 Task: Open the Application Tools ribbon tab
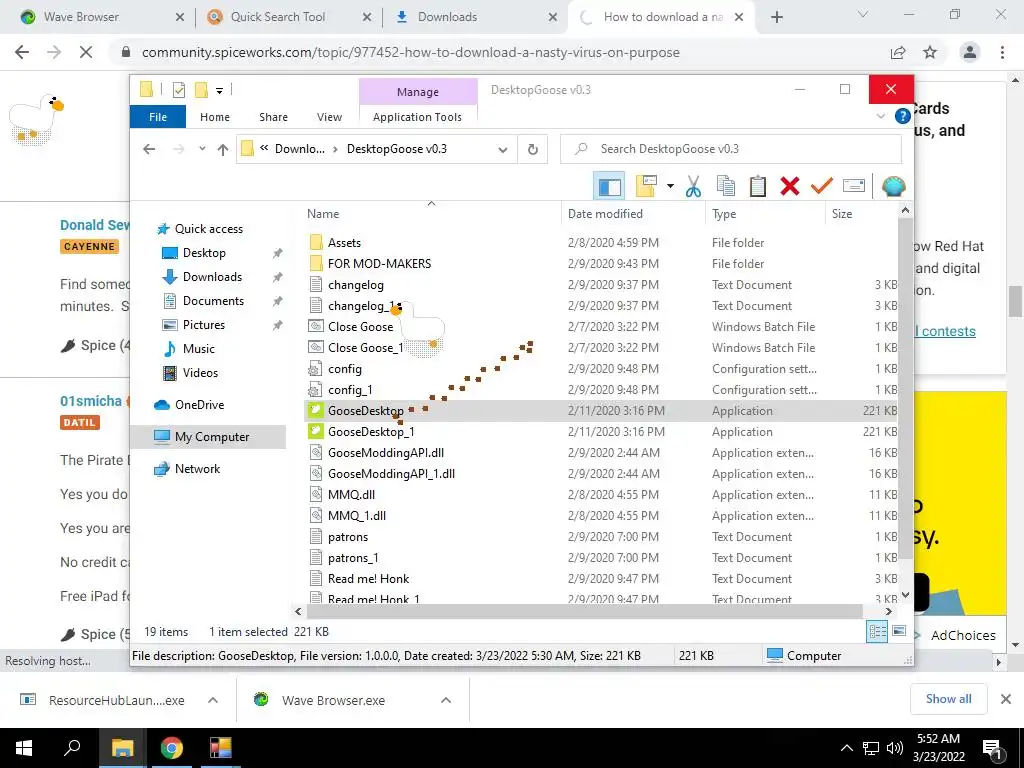tap(417, 117)
